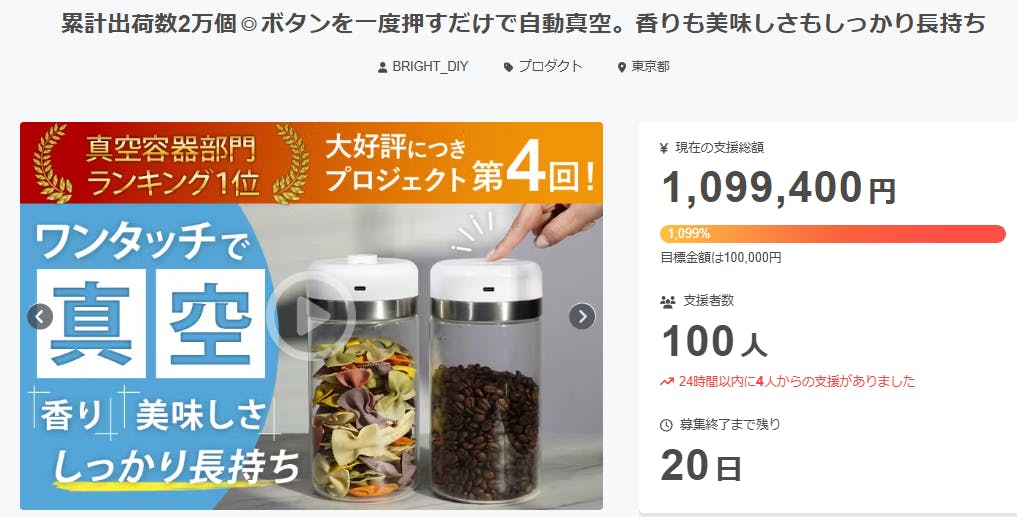The height and width of the screenshot is (517, 1017).
Task: Click the tag icon beside プロダクト
Action: (508, 67)
